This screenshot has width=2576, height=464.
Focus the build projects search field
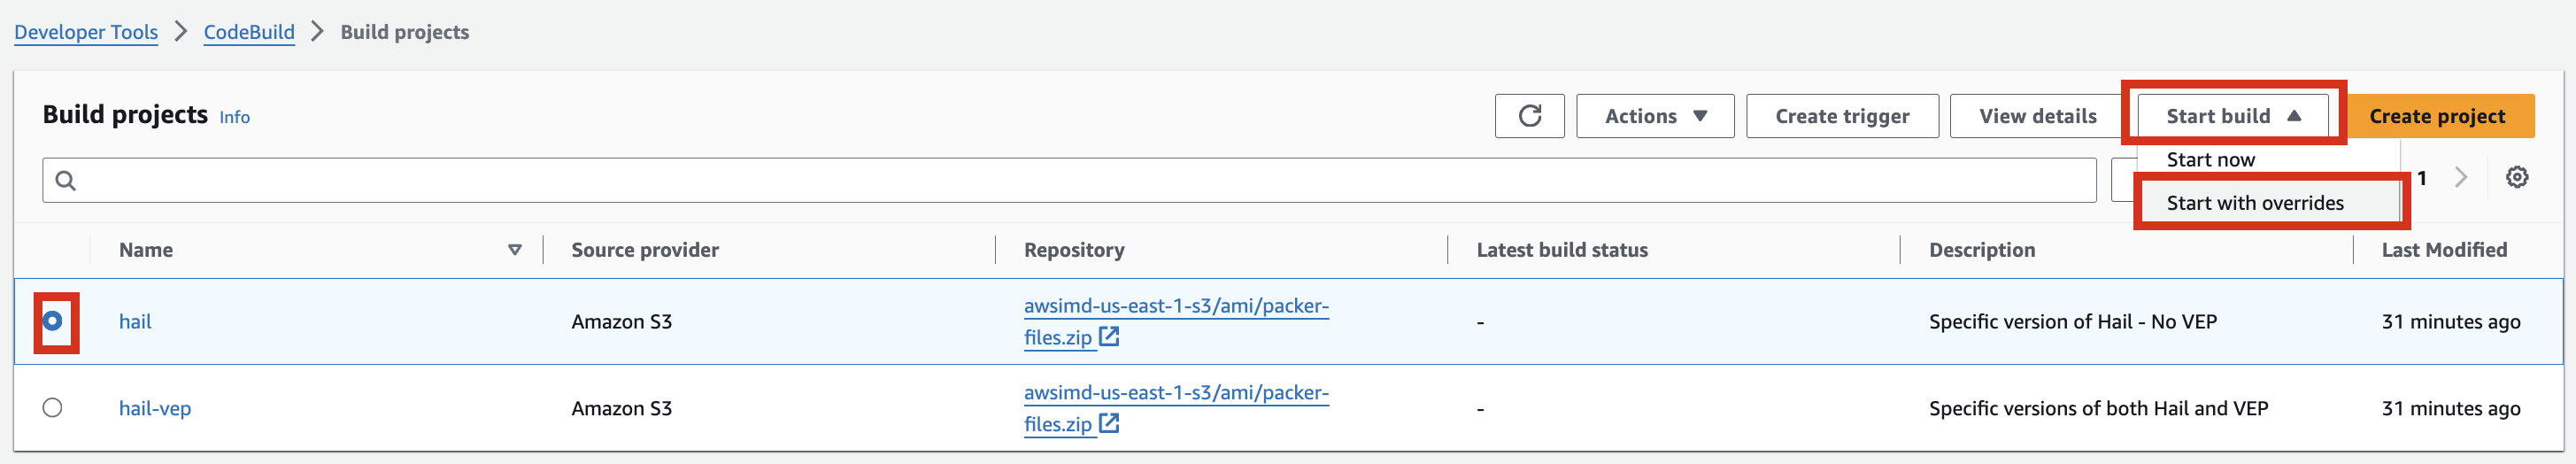1069,180
